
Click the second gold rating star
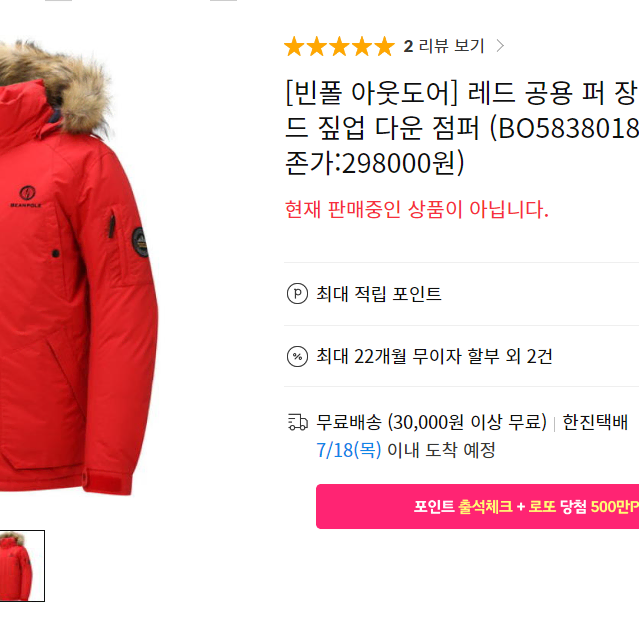(317, 46)
